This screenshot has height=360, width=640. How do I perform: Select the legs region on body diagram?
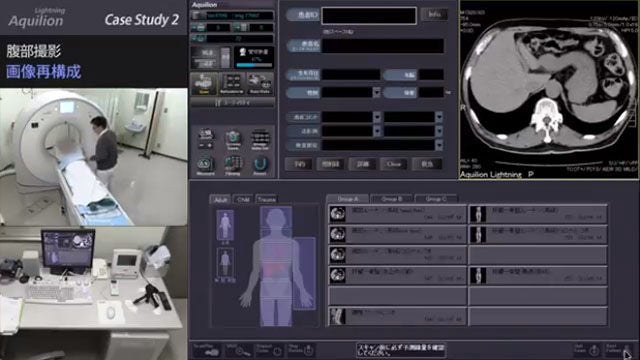pyautogui.click(x=276, y=311)
